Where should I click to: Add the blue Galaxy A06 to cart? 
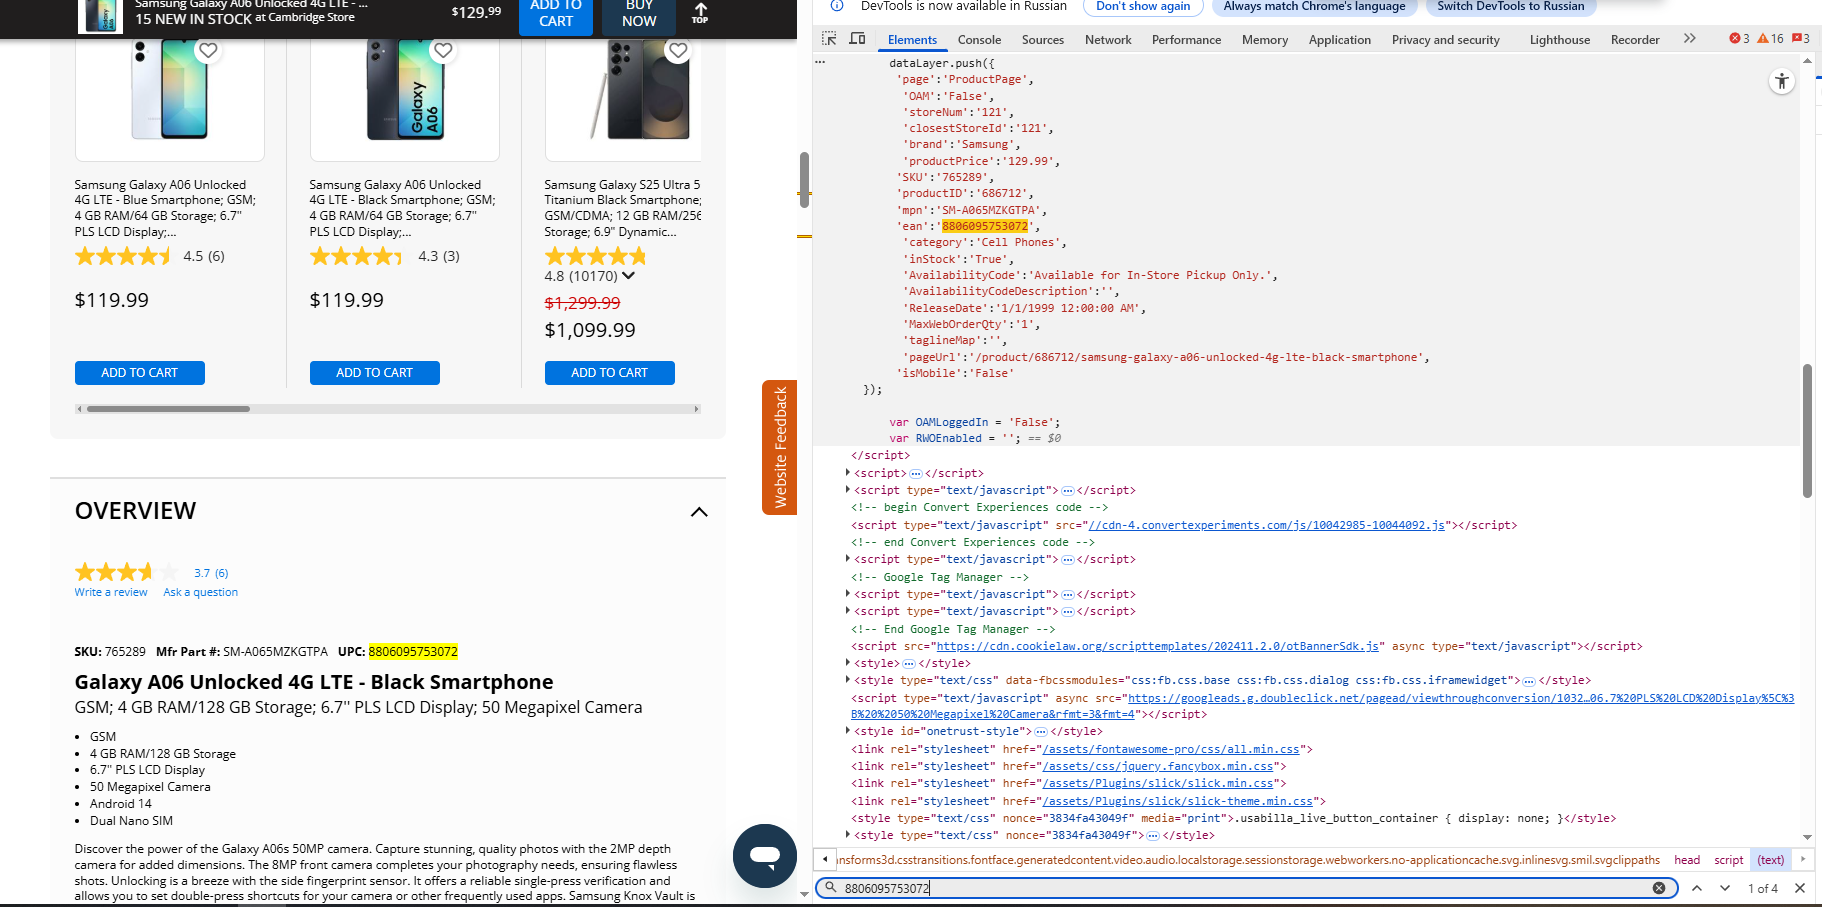(139, 373)
